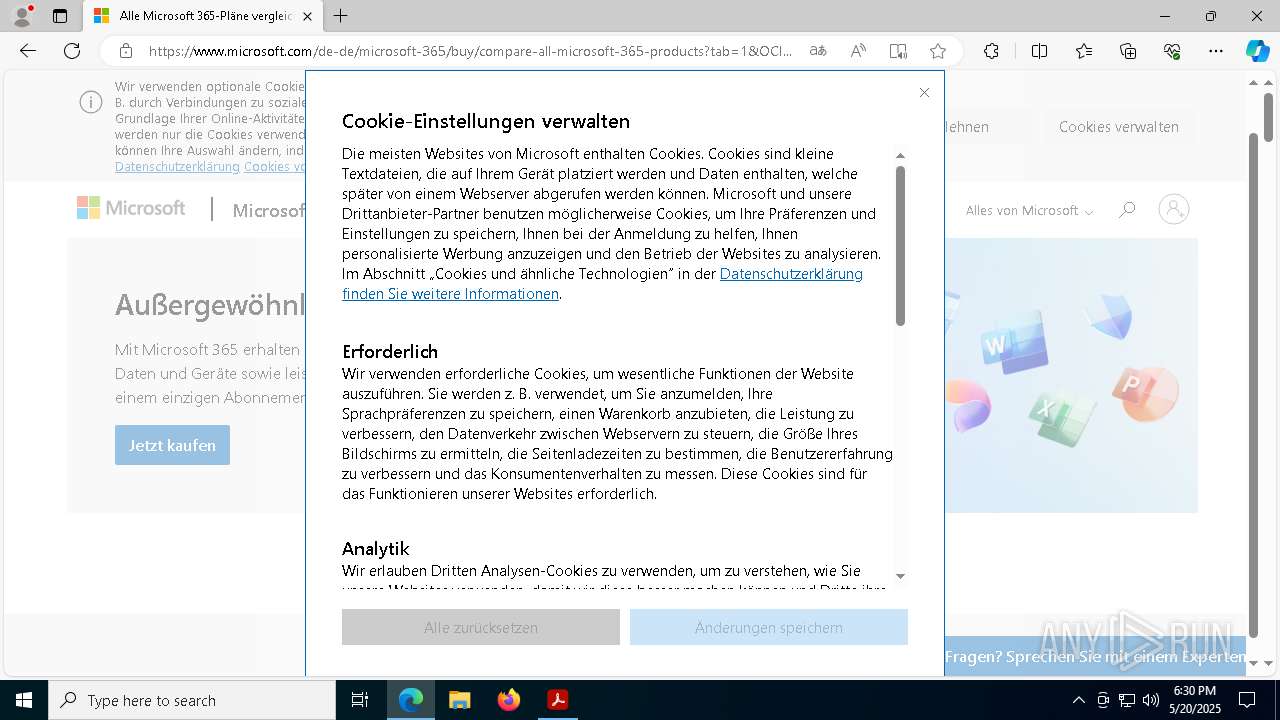Viewport: 1280px width, 720px height.
Task: Open the Copilot sidebar icon
Action: pyautogui.click(x=1257, y=51)
